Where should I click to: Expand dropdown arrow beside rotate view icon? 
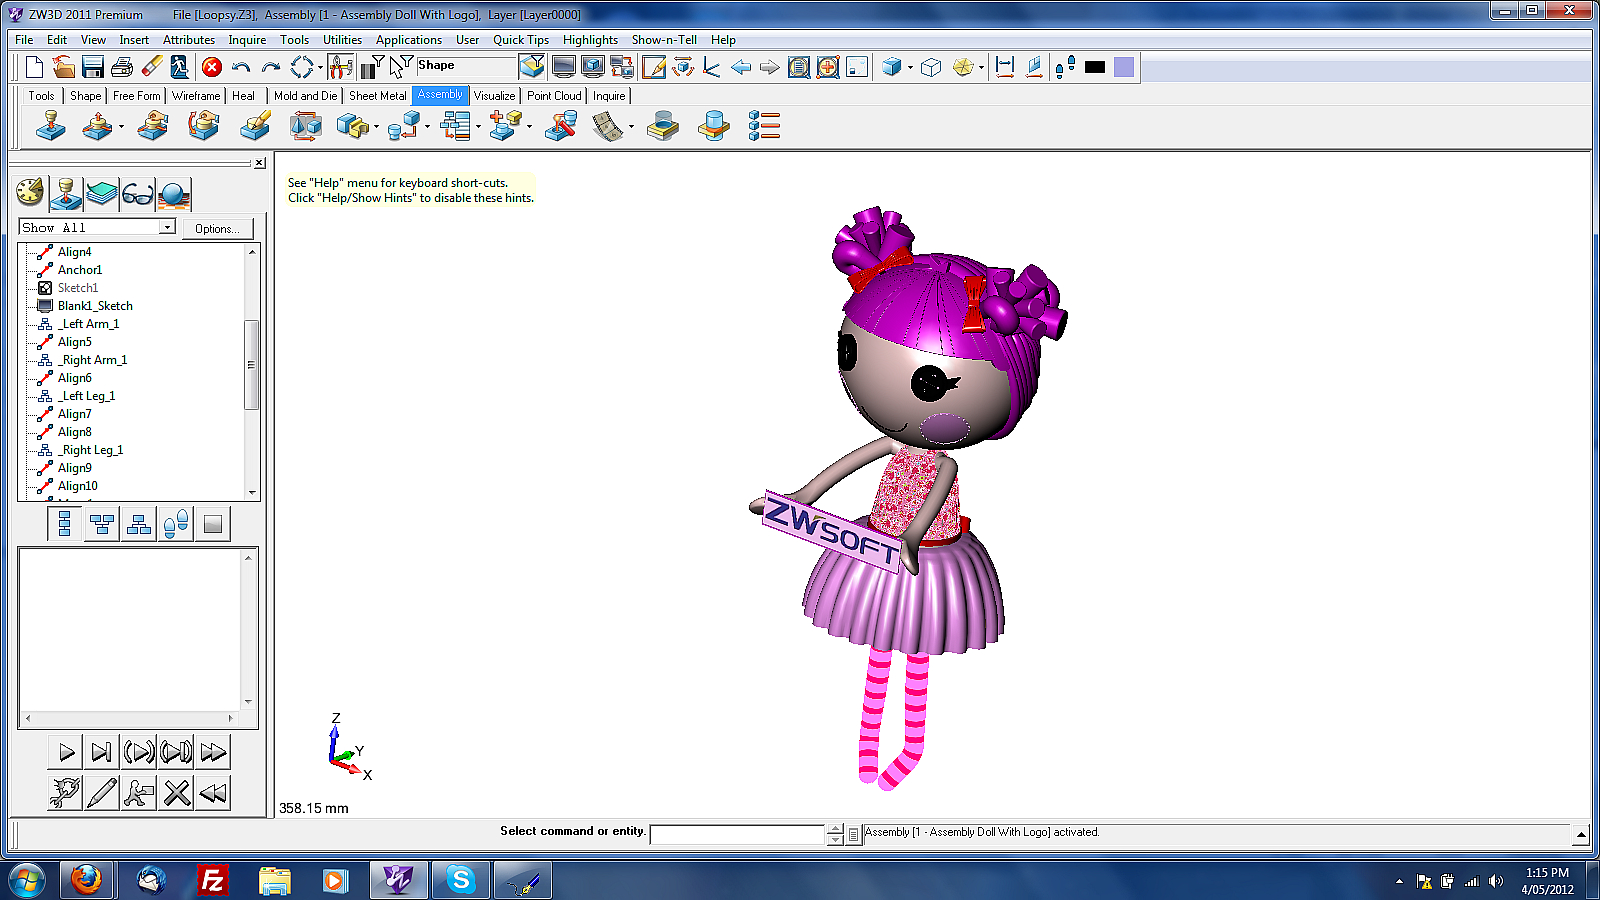[320, 68]
